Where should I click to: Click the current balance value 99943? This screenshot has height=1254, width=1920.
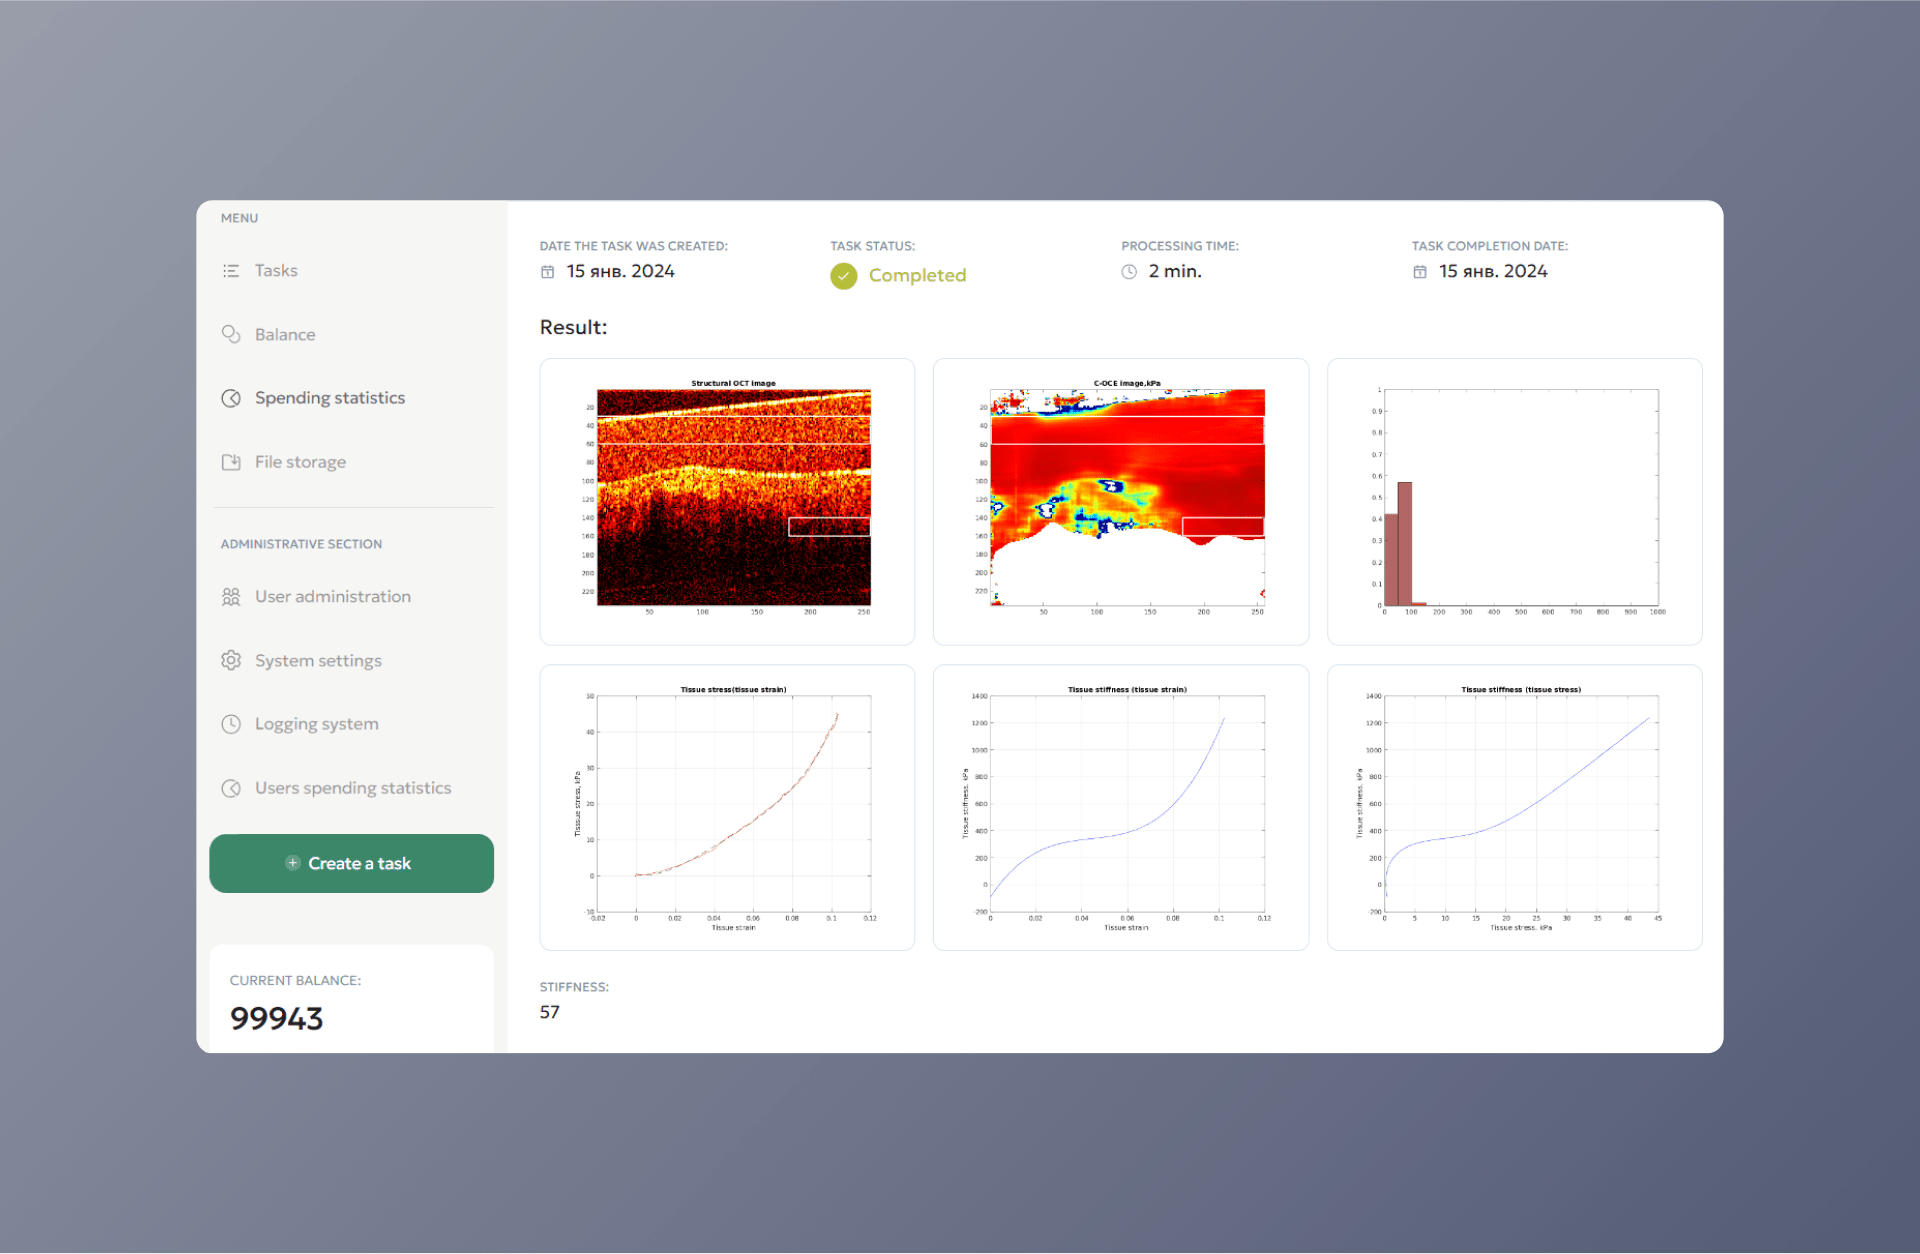(276, 1018)
